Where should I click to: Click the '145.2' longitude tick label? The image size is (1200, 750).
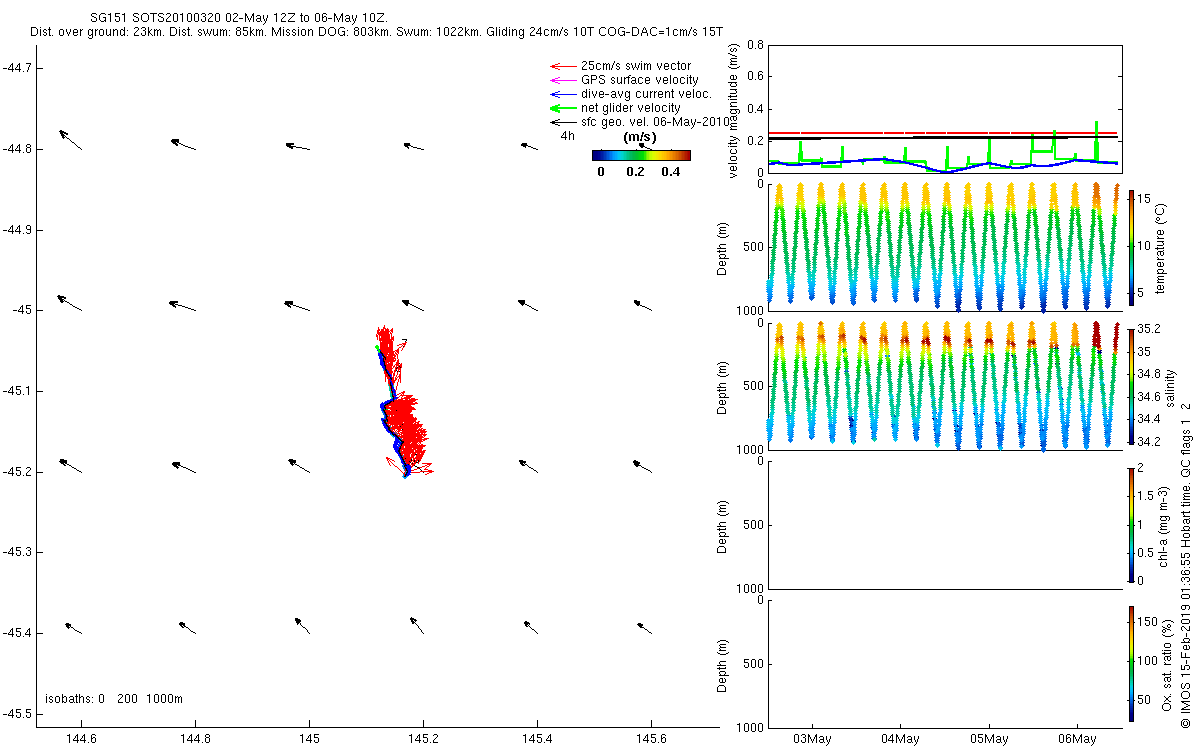[x=423, y=739]
